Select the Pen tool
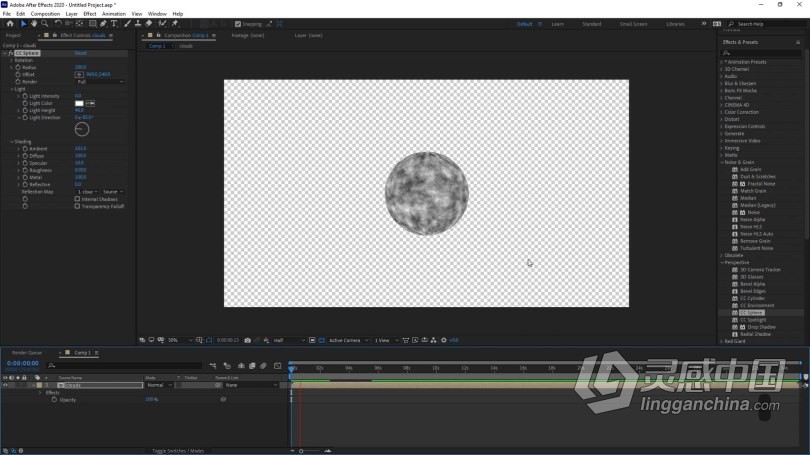The width and height of the screenshot is (810, 455). pyautogui.click(x=103, y=24)
